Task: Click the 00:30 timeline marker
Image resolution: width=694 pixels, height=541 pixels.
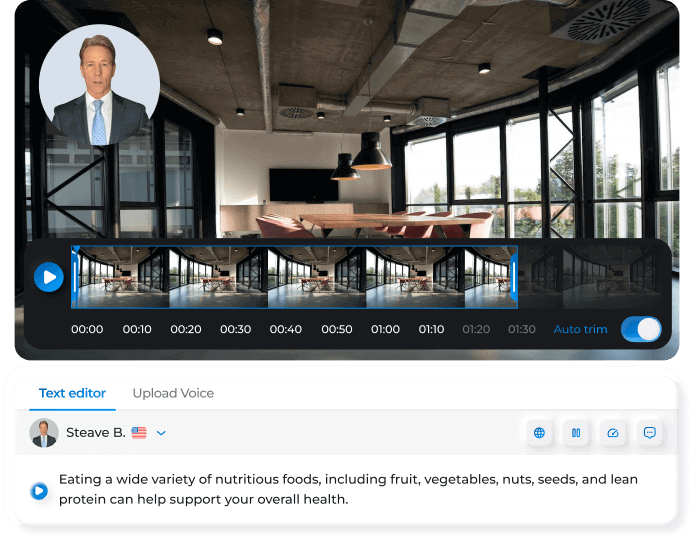Action: (x=235, y=329)
